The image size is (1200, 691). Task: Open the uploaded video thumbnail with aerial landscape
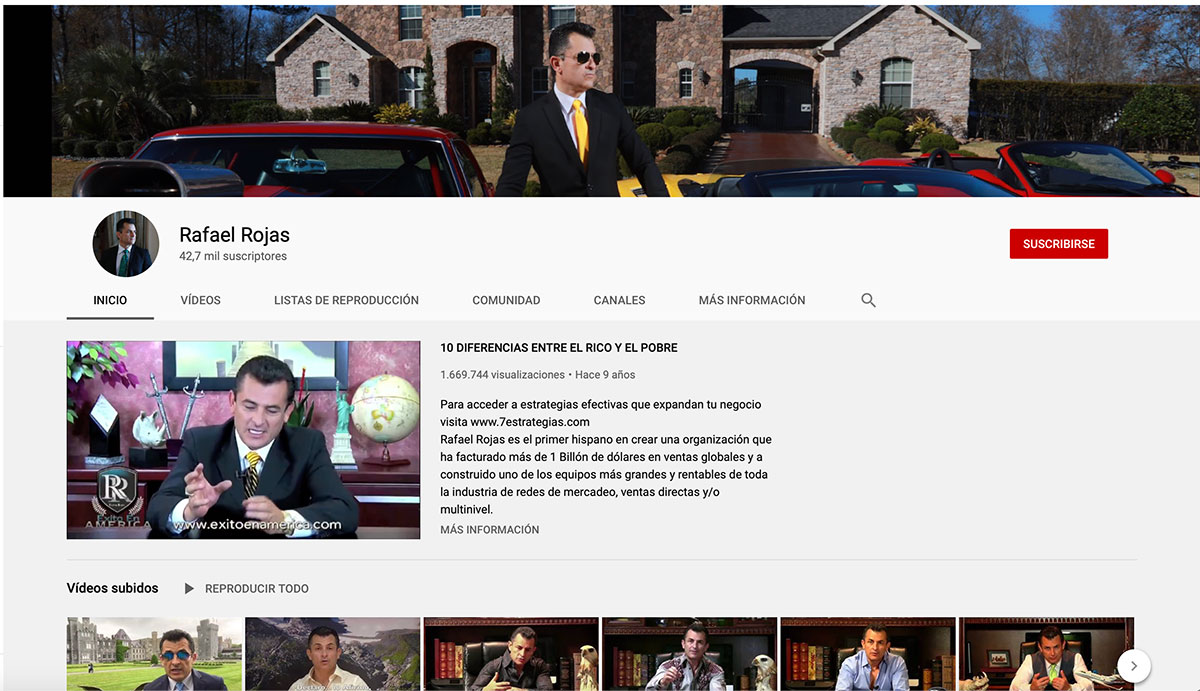pyautogui.click(x=333, y=654)
